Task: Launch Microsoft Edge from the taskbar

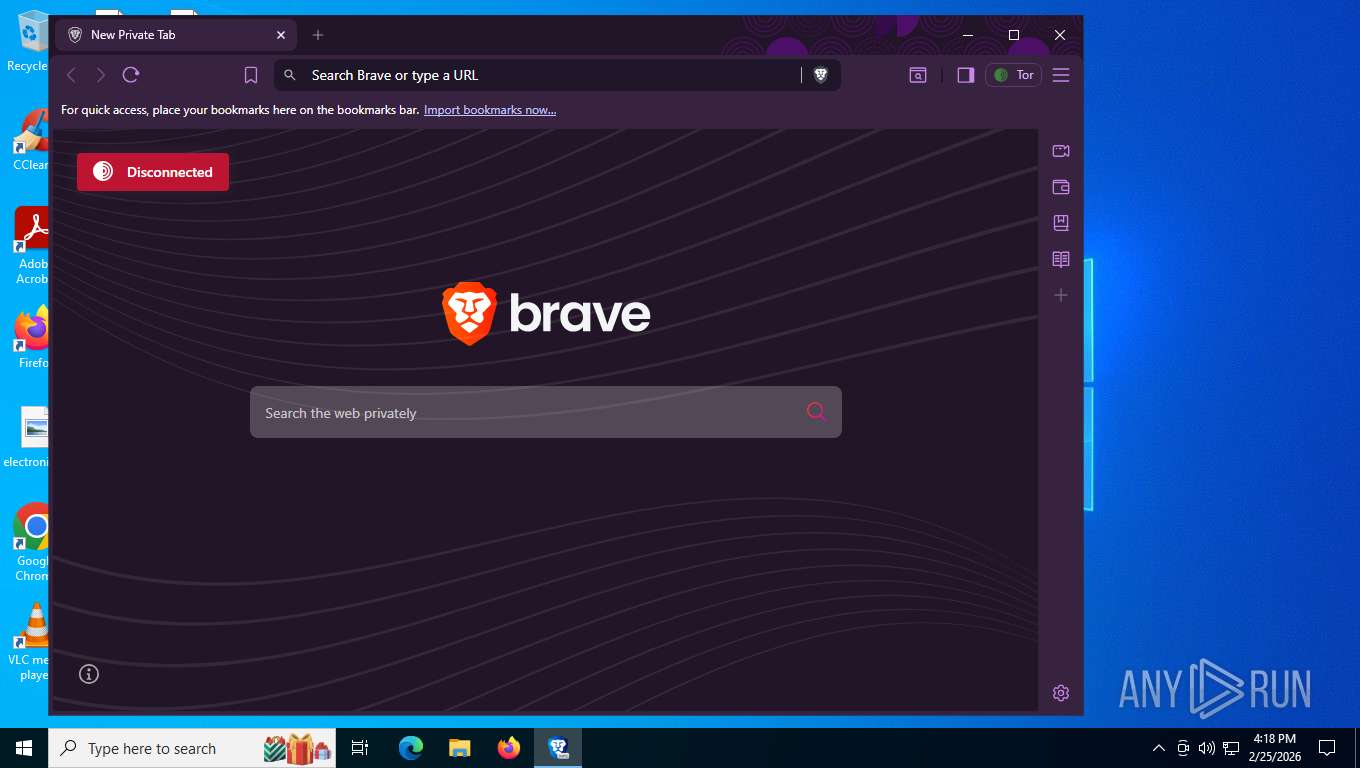Action: pyautogui.click(x=411, y=748)
